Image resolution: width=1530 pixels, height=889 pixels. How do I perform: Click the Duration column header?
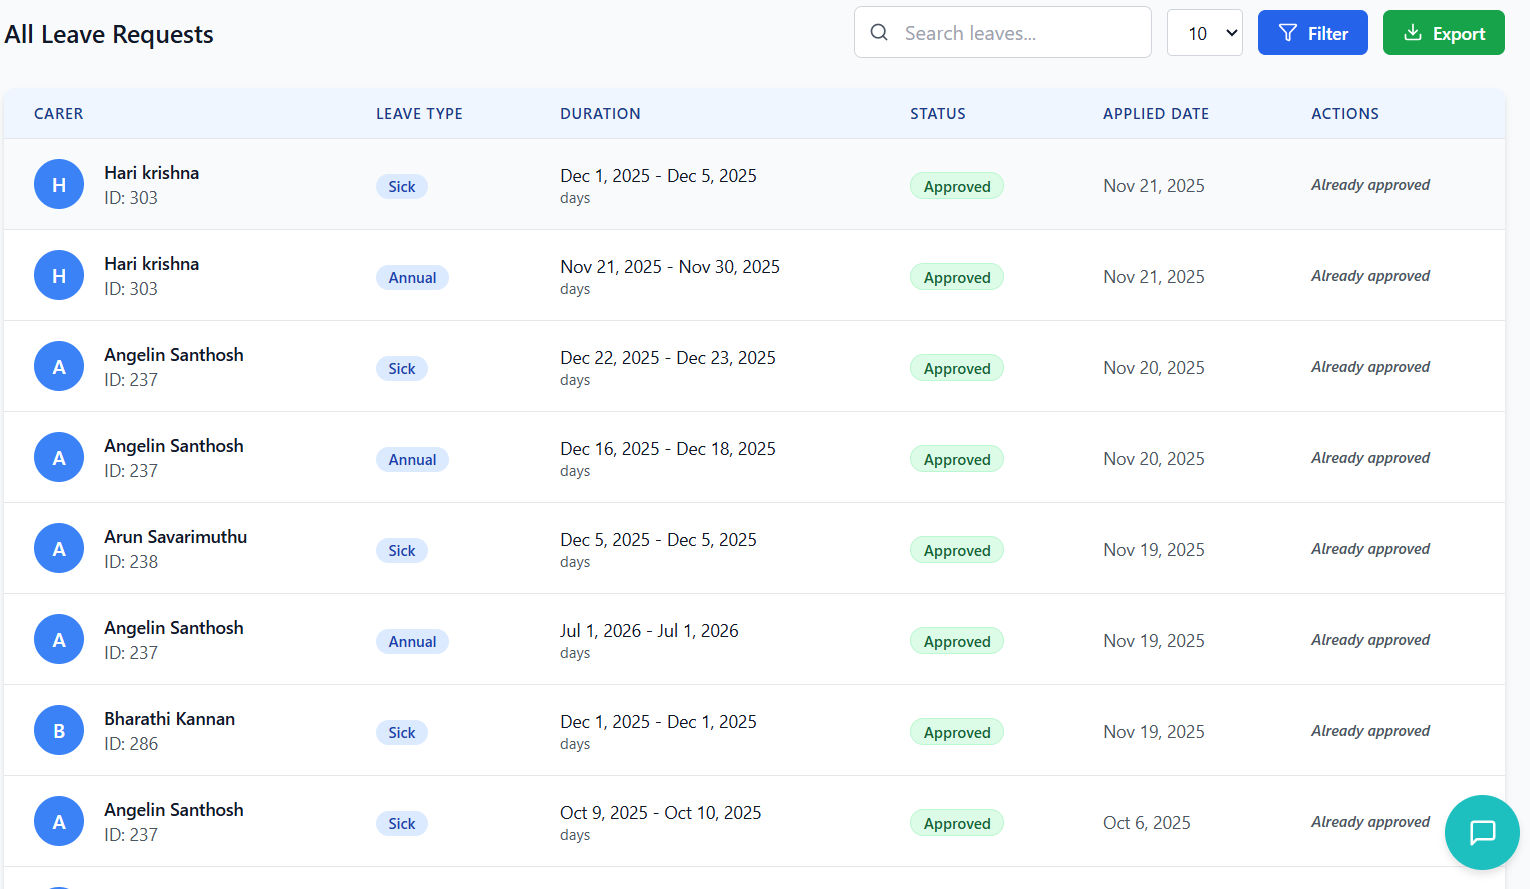pos(600,114)
